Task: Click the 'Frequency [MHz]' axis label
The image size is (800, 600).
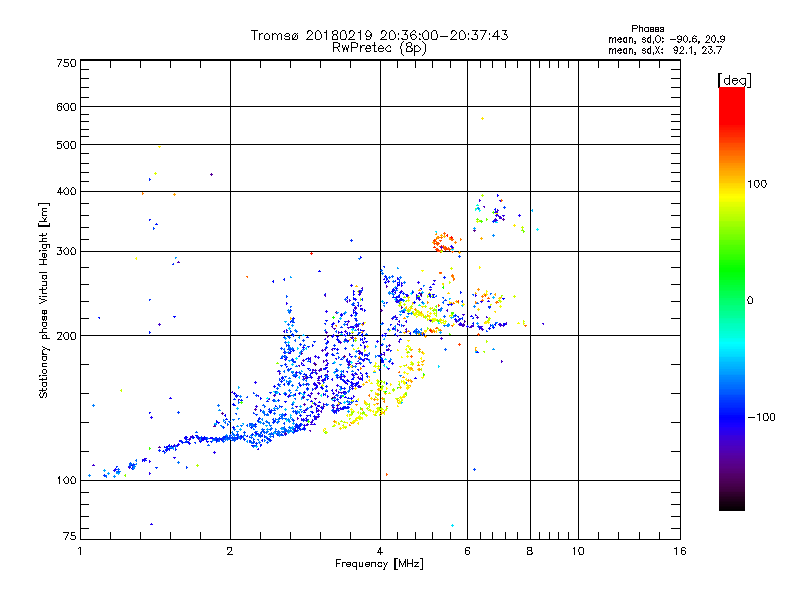Action: point(379,564)
